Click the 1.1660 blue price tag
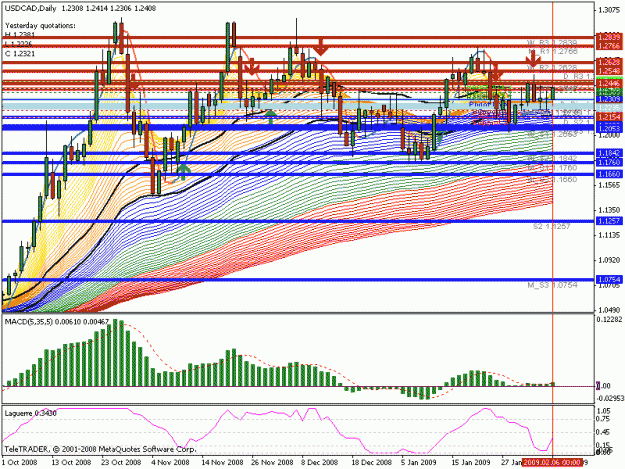 (609, 174)
